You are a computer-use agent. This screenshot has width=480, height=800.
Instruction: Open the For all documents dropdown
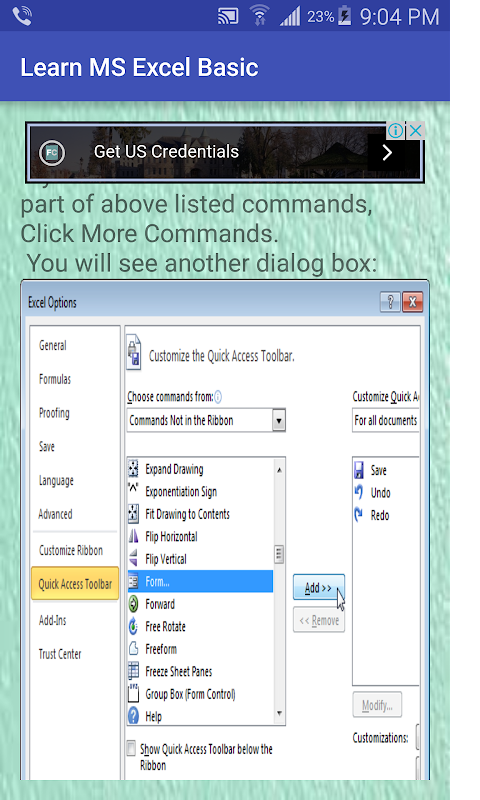coord(386,420)
